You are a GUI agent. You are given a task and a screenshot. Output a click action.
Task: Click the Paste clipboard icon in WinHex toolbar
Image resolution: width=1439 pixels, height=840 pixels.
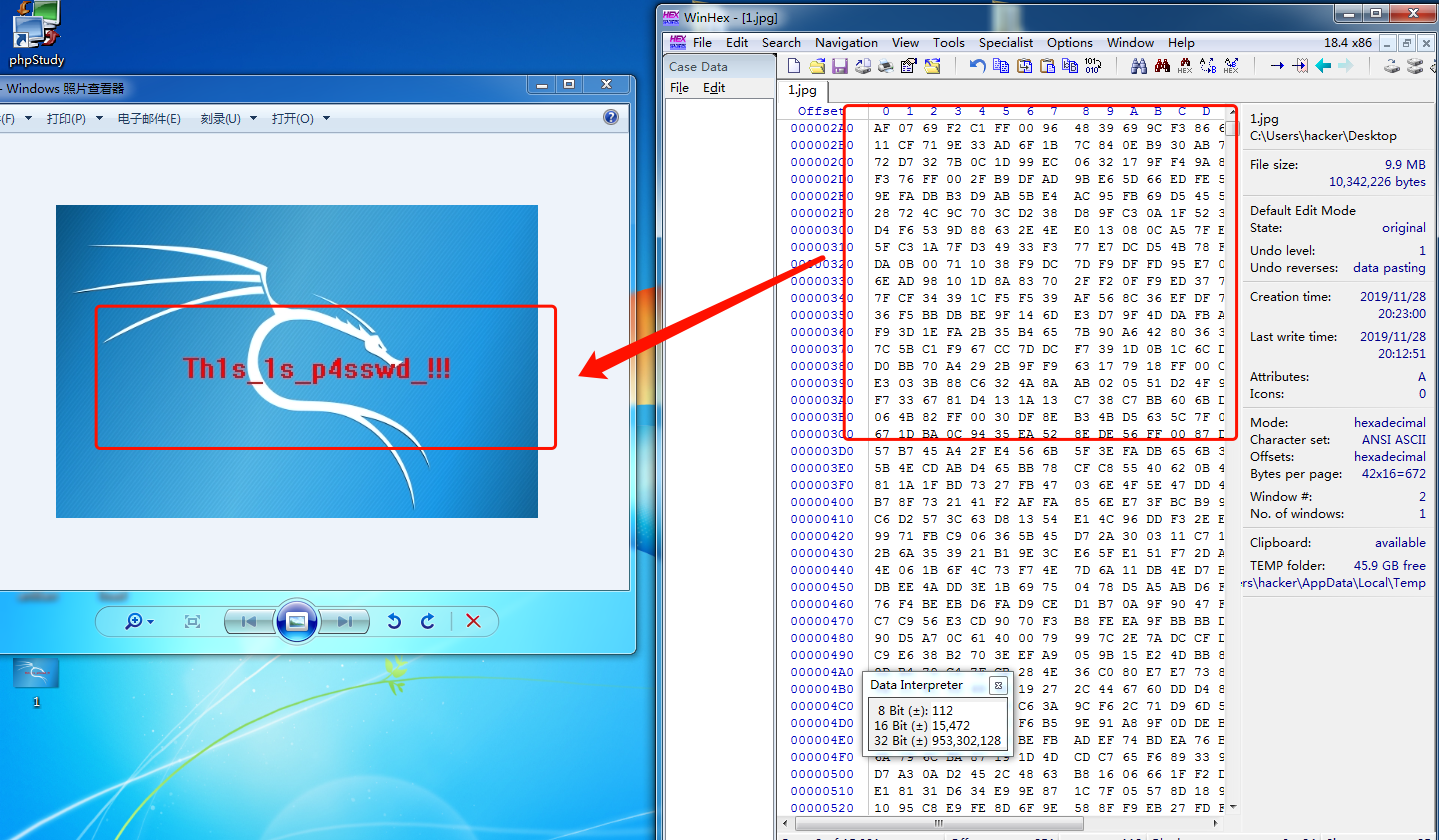1047,66
